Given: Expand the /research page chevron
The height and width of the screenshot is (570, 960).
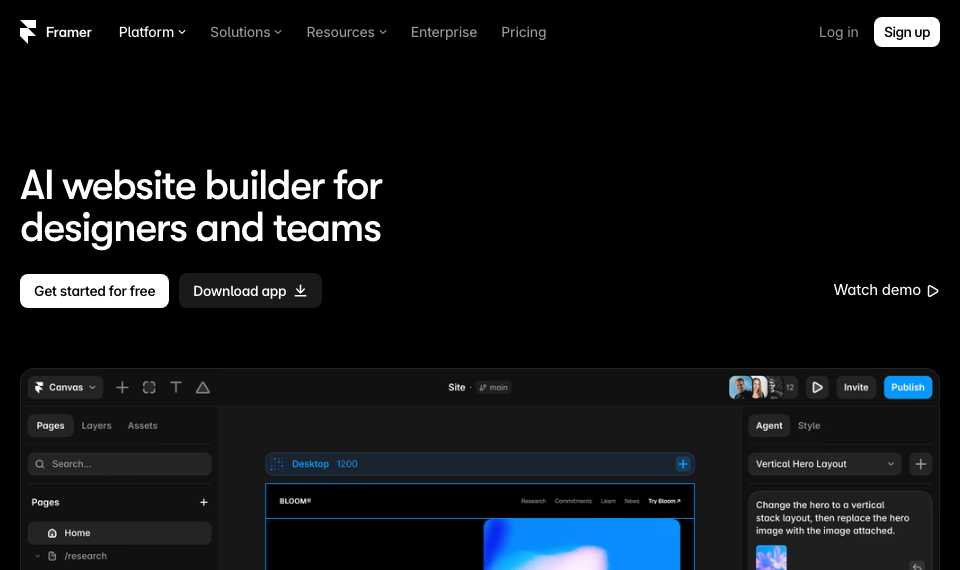Looking at the screenshot, I should (37, 556).
